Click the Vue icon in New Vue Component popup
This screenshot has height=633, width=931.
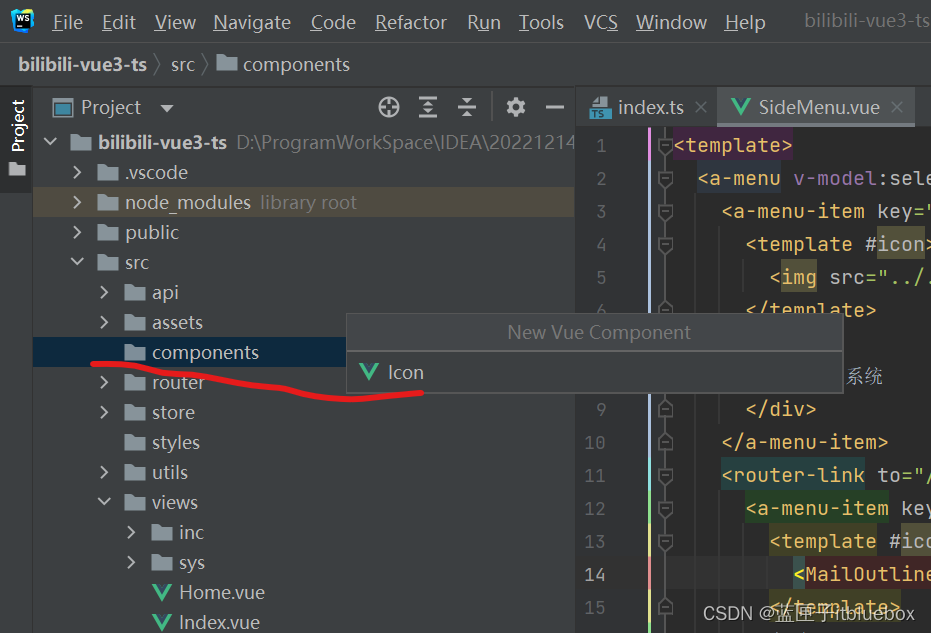(x=369, y=372)
